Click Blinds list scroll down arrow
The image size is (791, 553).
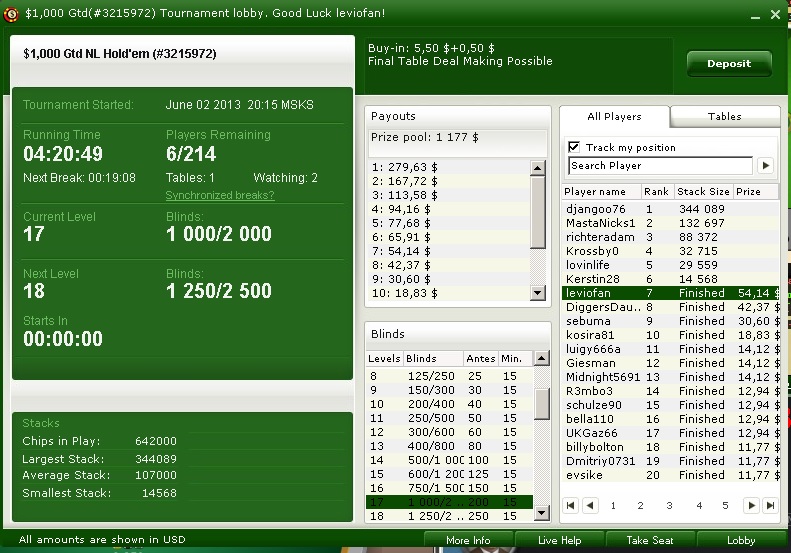[541, 513]
